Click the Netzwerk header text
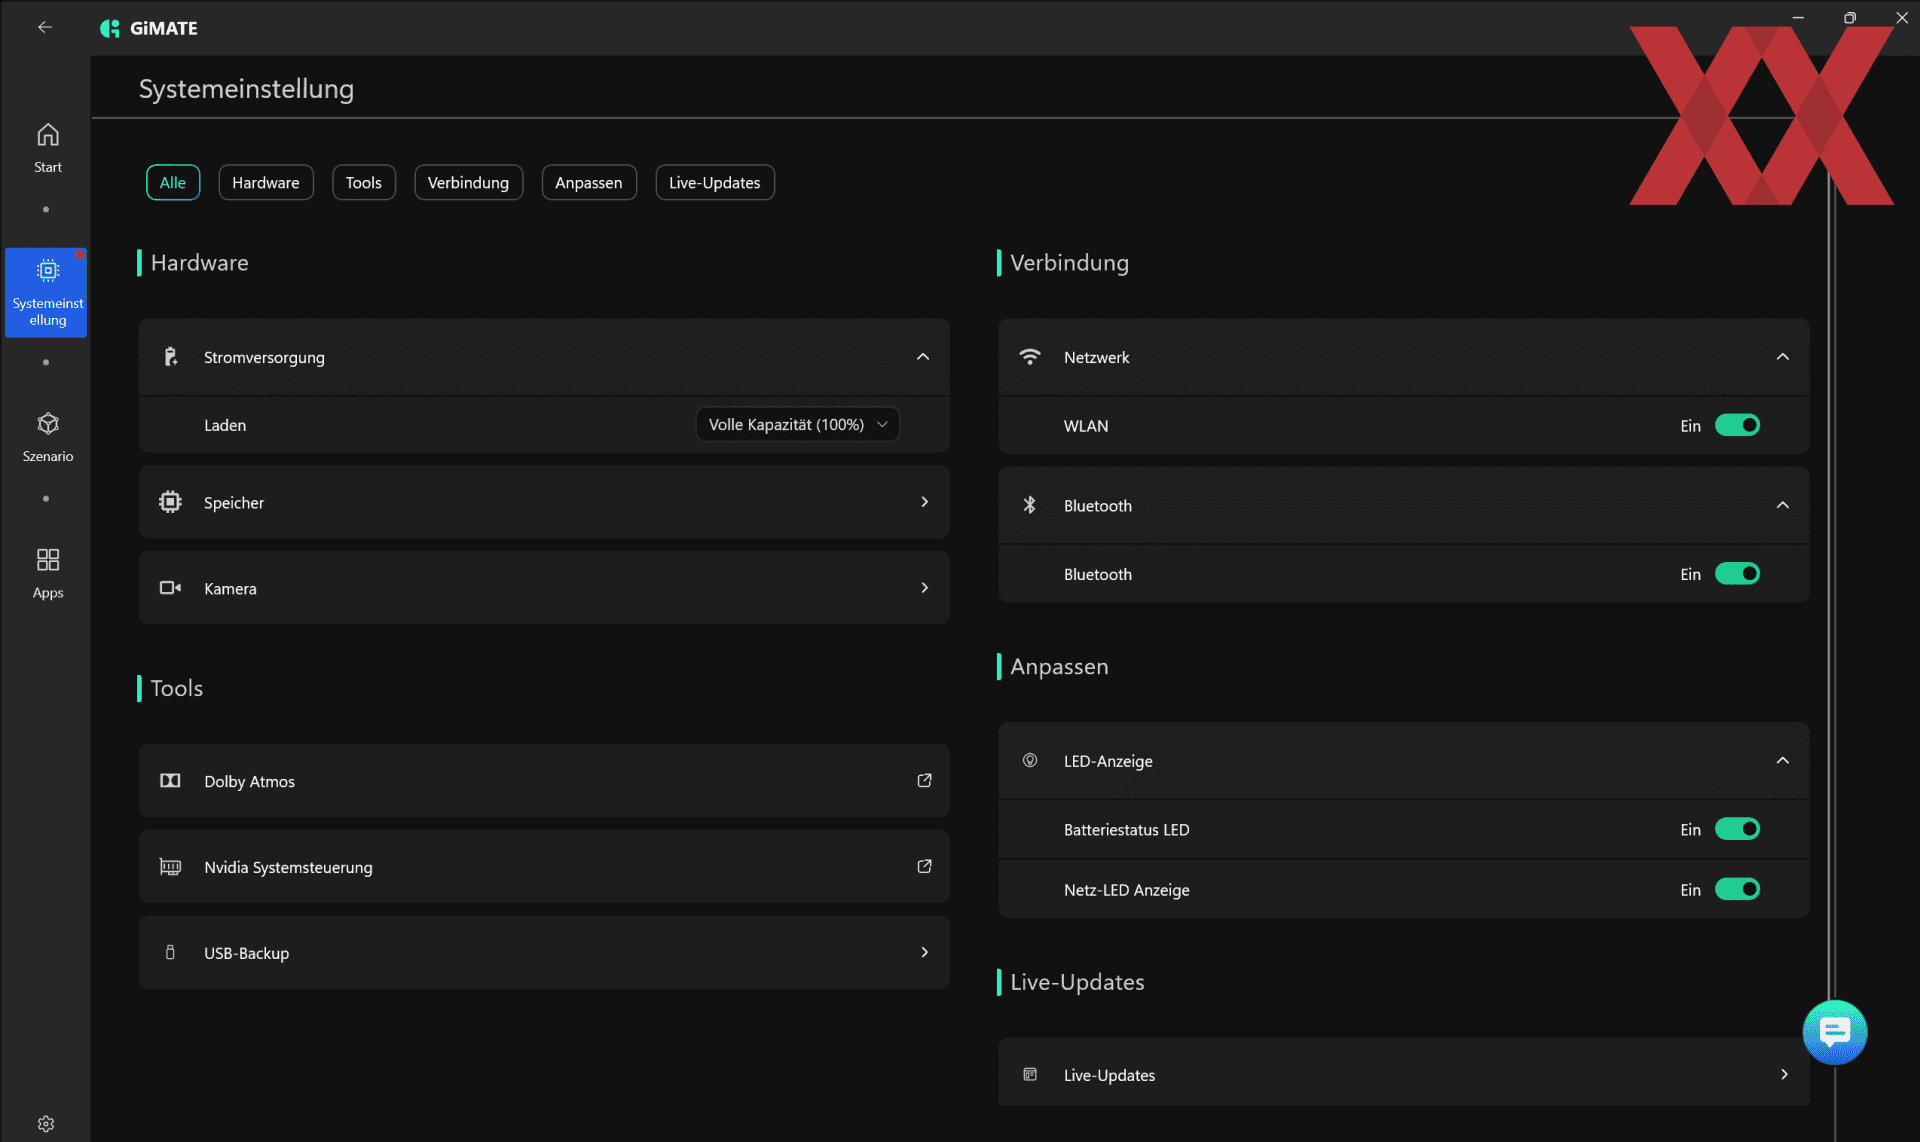 point(1096,358)
